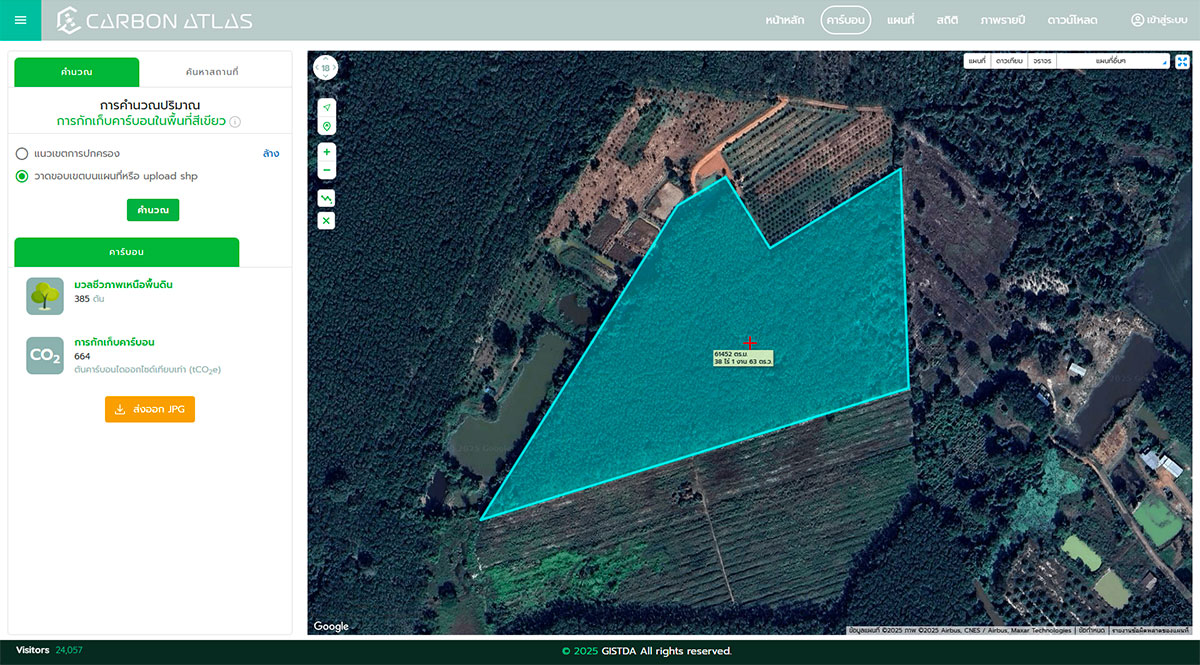Export result with ส่งออก JPG button
The image size is (1200, 665).
click(x=150, y=409)
